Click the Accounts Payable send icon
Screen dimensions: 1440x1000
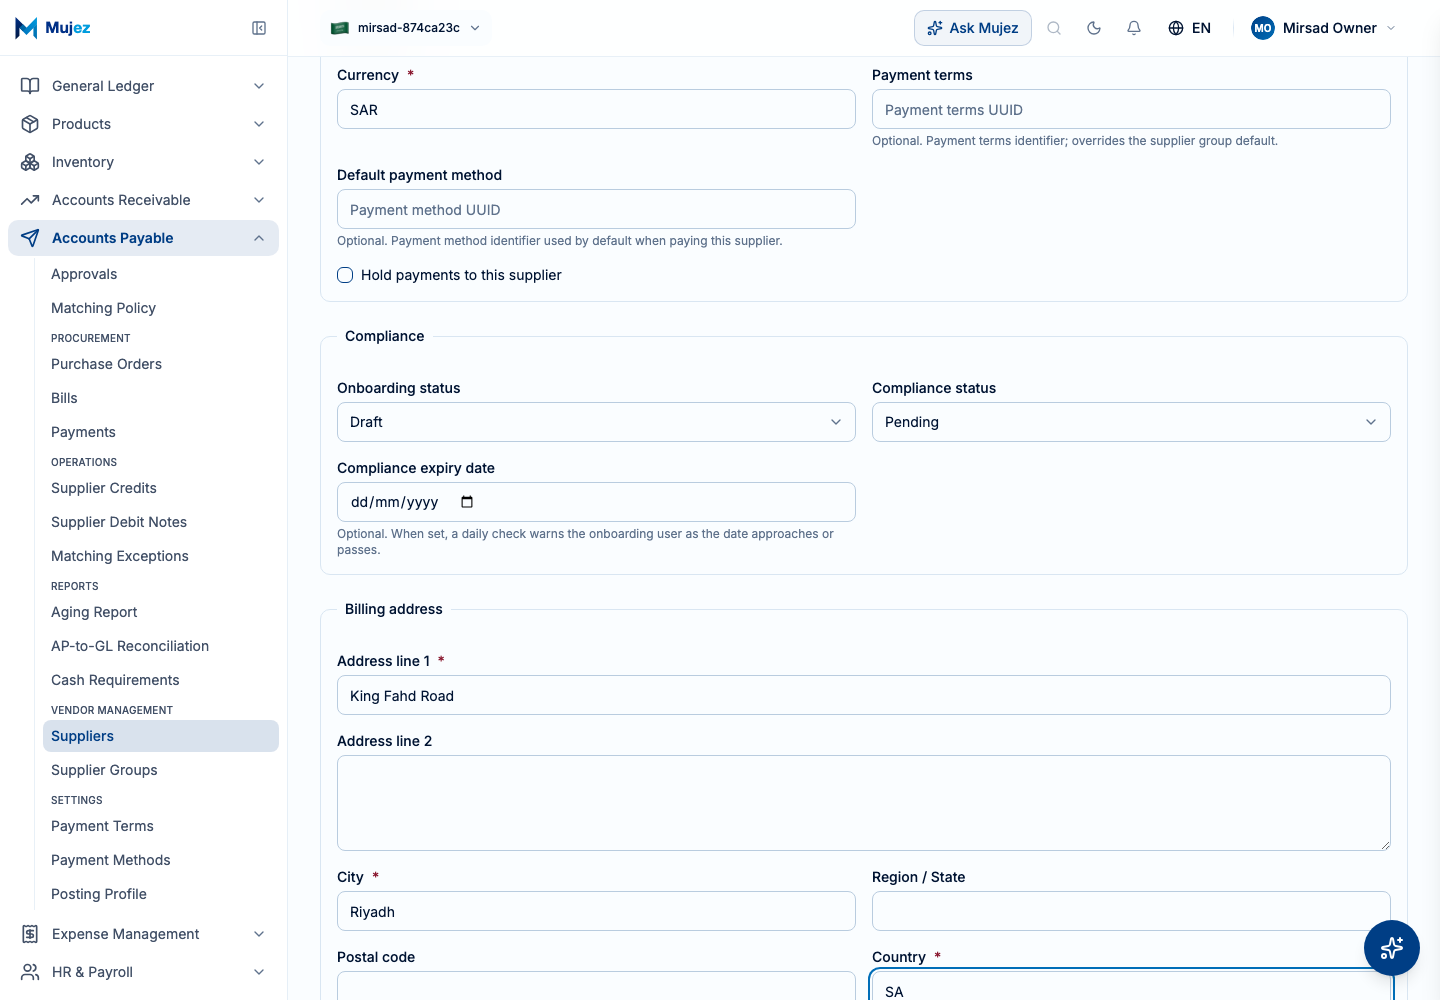pyautogui.click(x=30, y=238)
